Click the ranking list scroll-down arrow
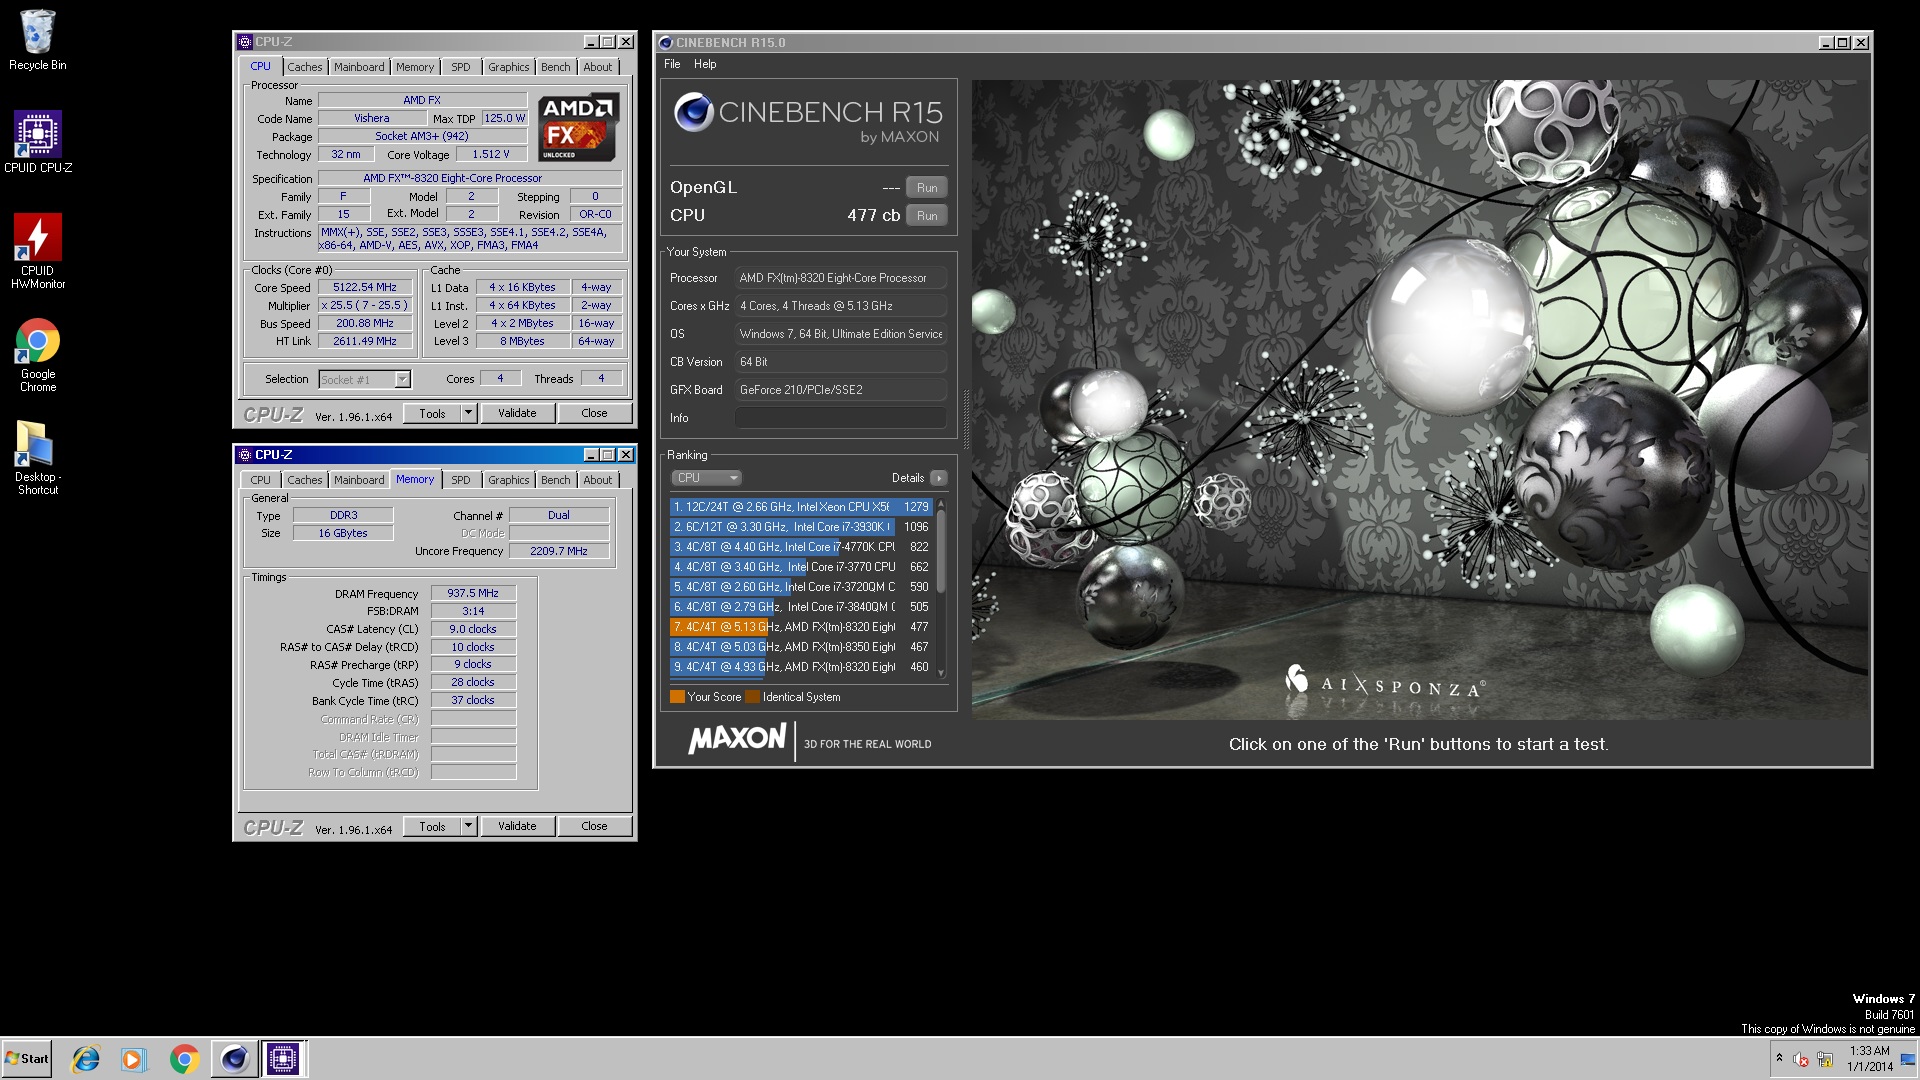Viewport: 1920px width, 1080px height. click(940, 674)
